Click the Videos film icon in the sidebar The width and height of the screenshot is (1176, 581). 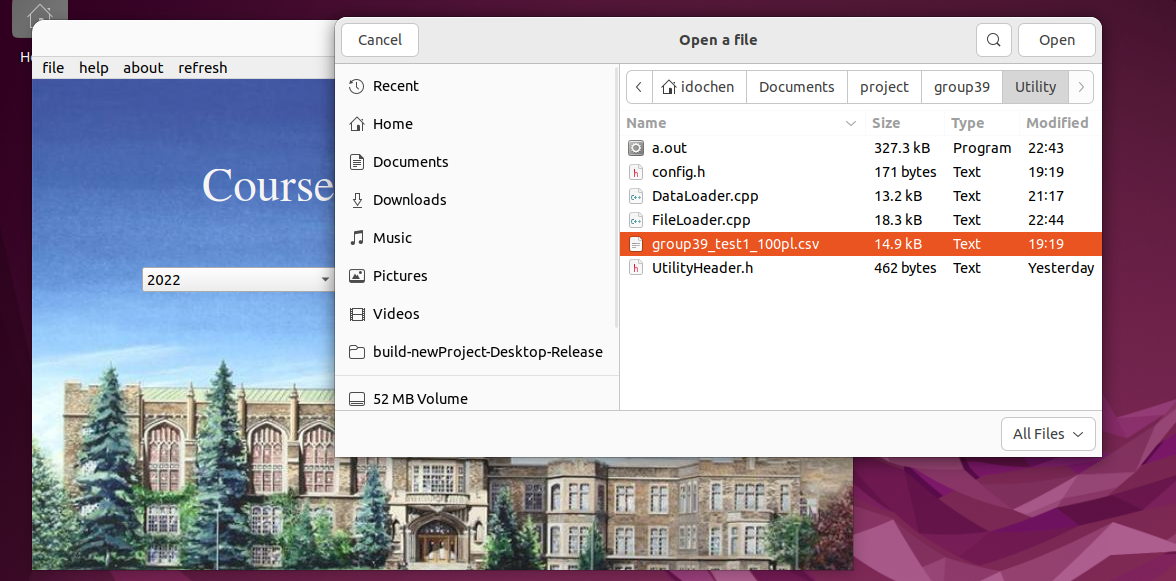coord(358,314)
